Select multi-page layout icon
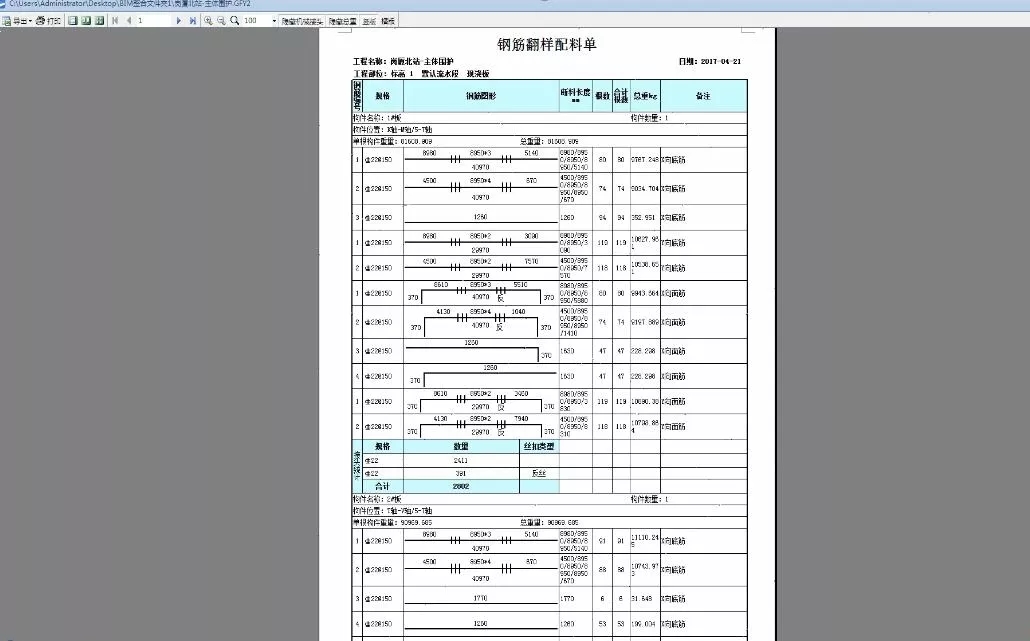1030x641 pixels. tap(99, 21)
